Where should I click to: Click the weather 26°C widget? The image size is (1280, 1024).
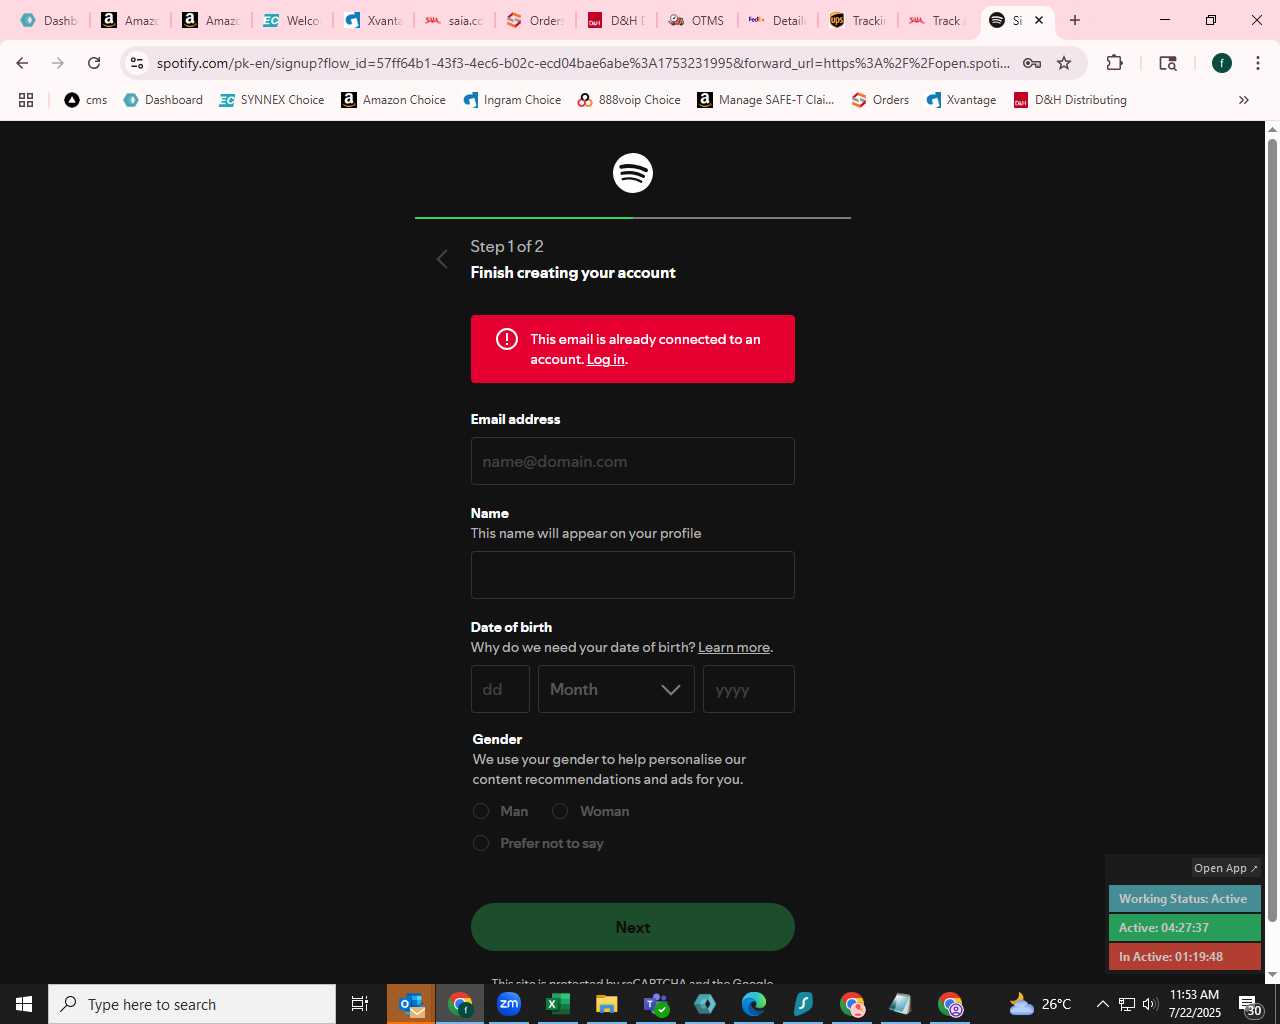tap(1040, 1004)
